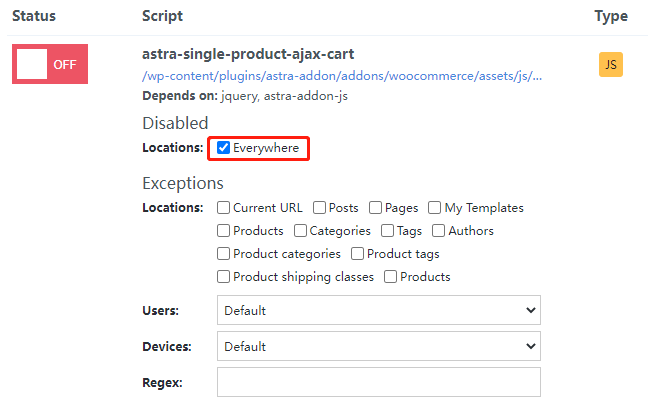Image resolution: width=648 pixels, height=408 pixels.
Task: Check the Products checkbox beside Categories
Action: tap(224, 231)
